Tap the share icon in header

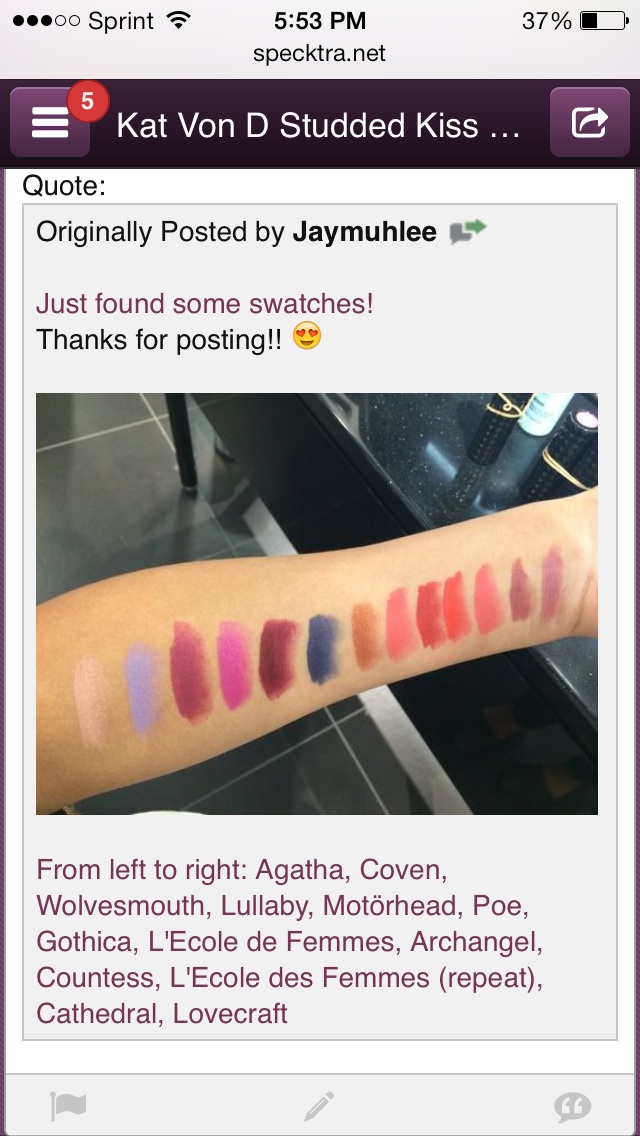click(x=589, y=122)
